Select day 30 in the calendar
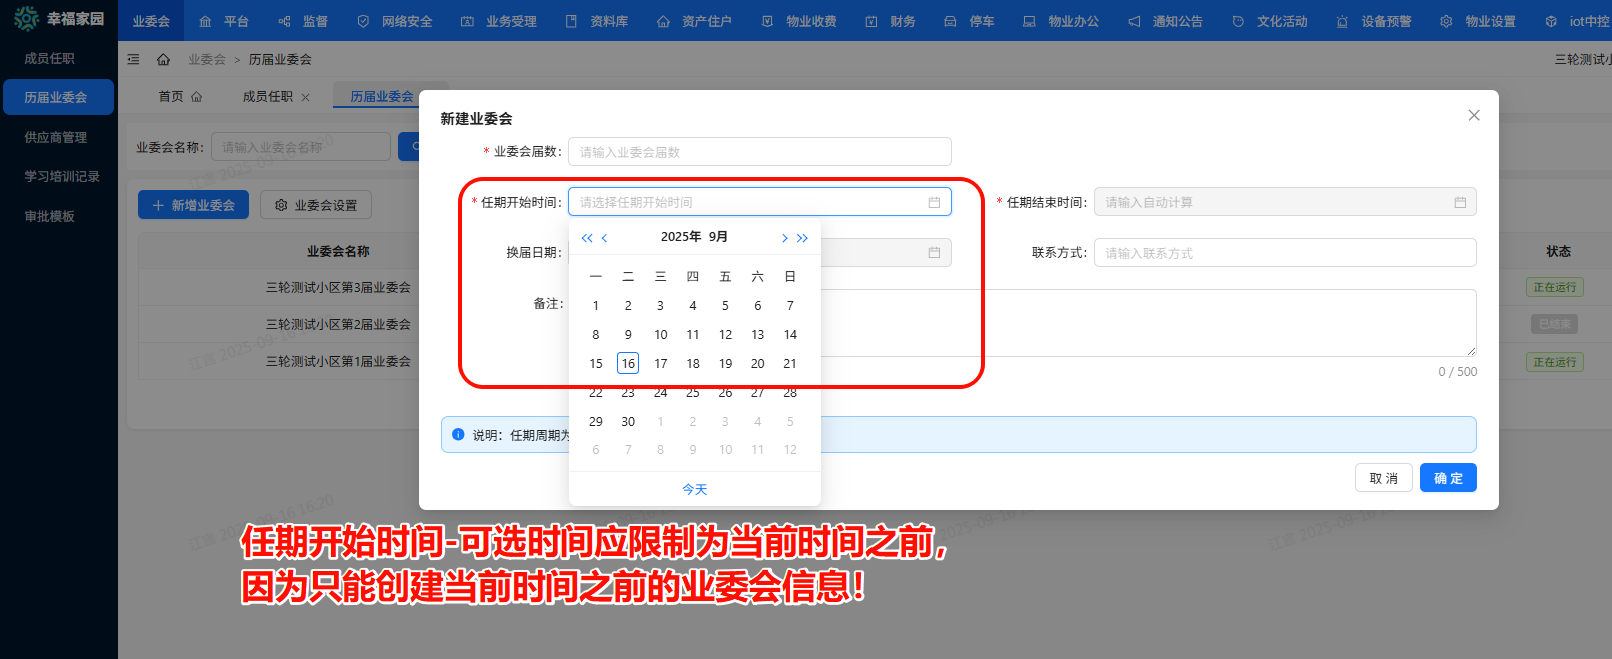1612x659 pixels. 628,421
